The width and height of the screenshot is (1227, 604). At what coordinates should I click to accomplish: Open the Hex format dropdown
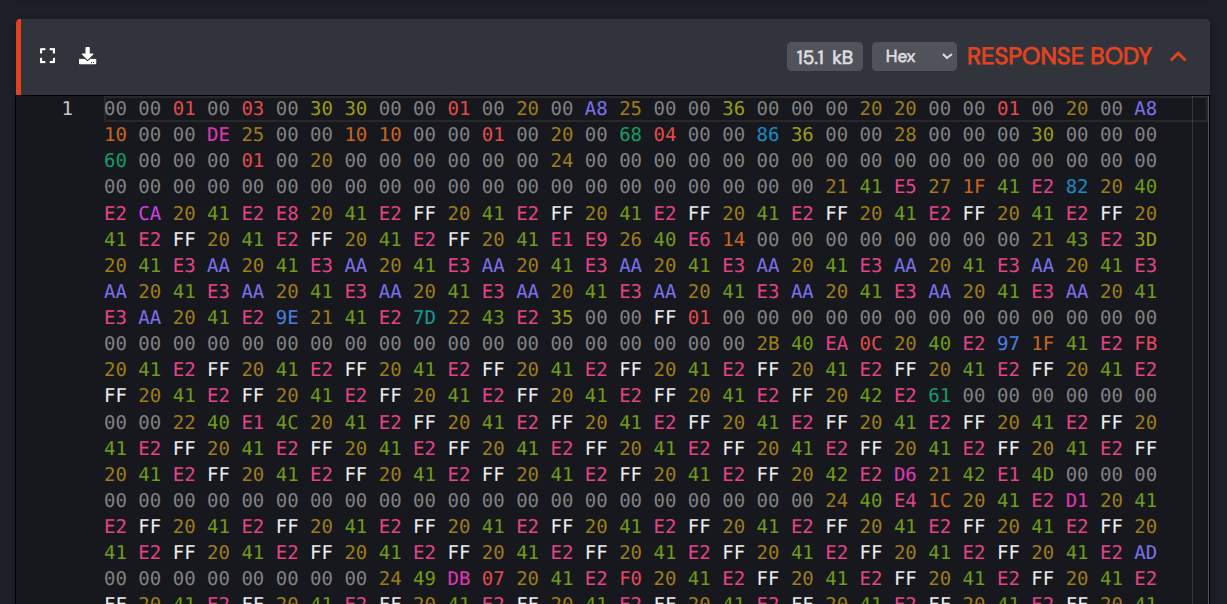914,57
